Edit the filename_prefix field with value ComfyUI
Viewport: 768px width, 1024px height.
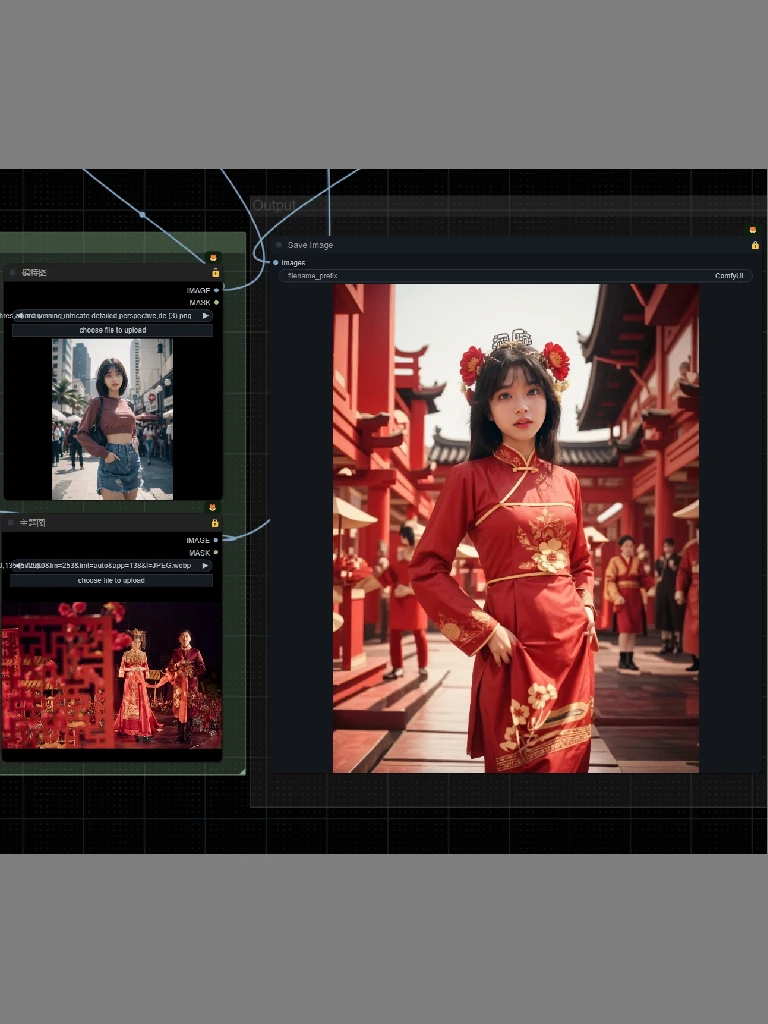516,276
